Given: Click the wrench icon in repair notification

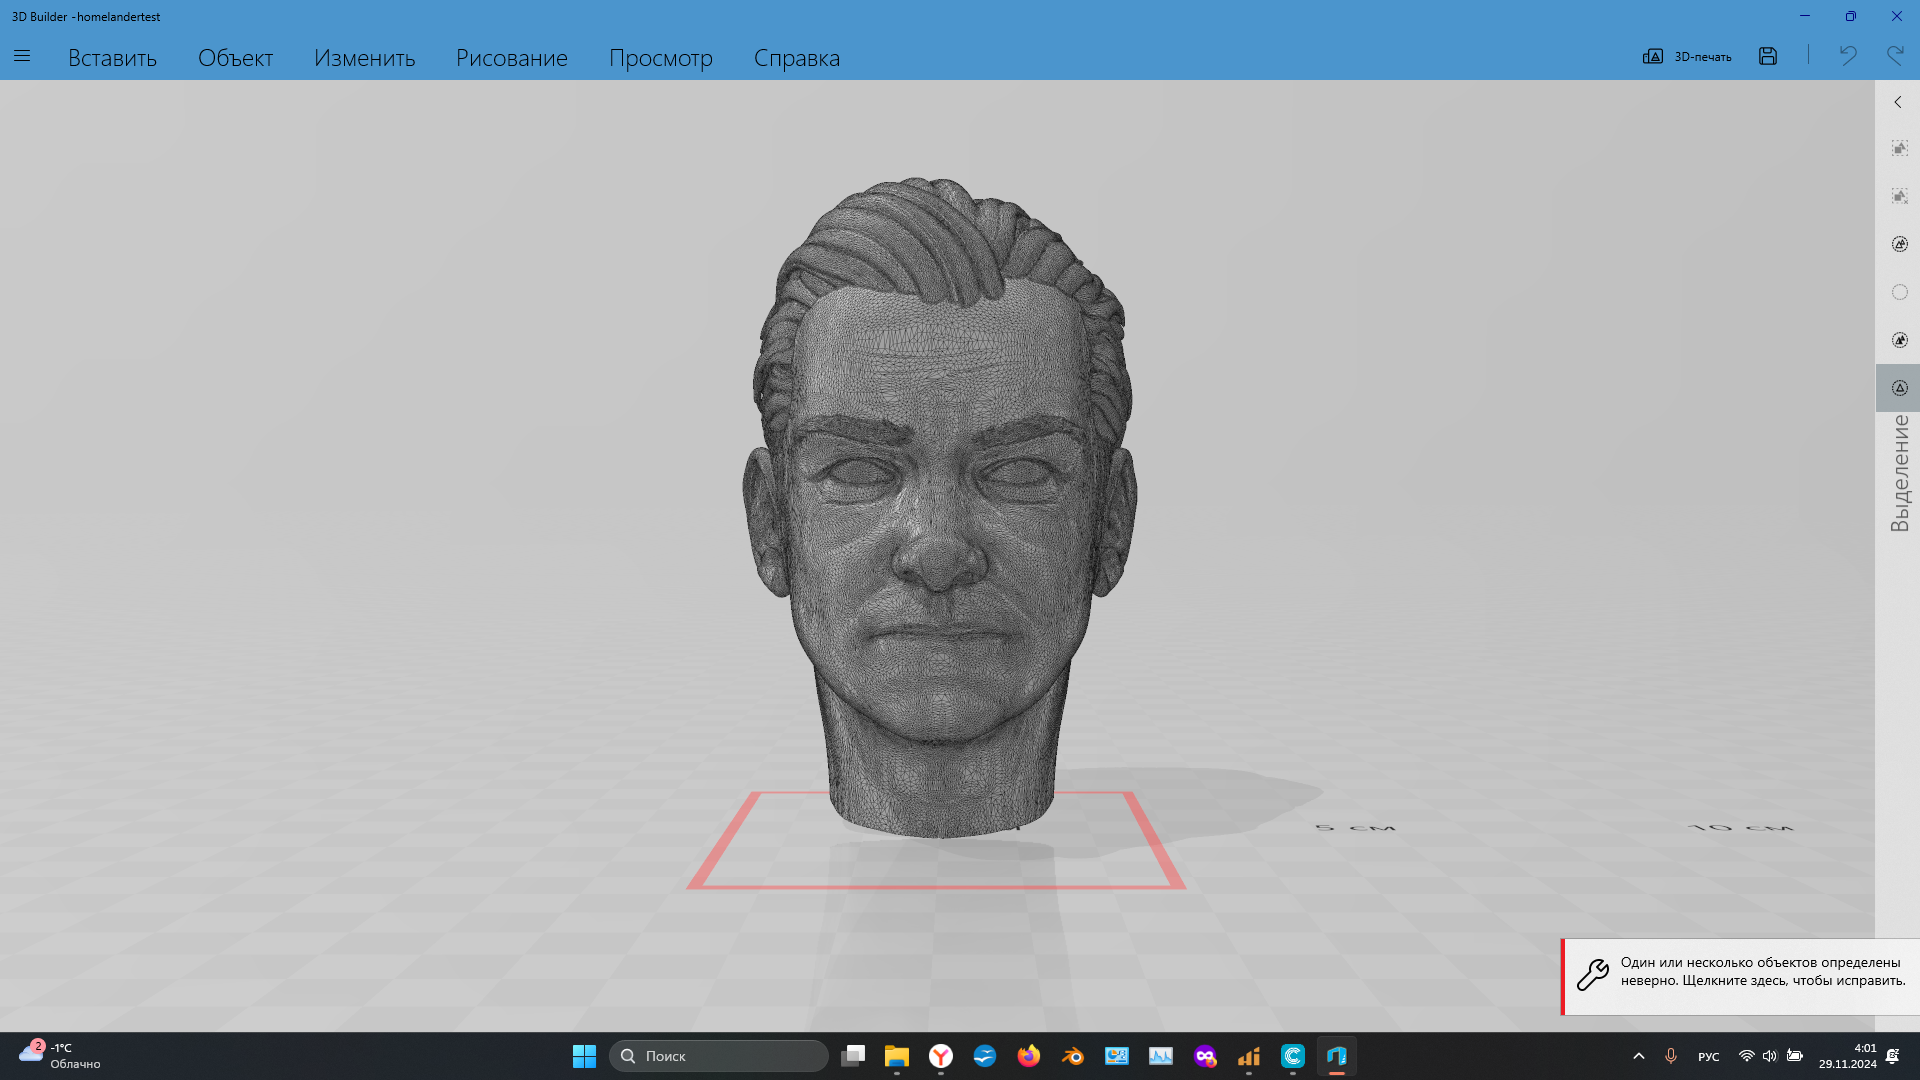Looking at the screenshot, I should pos(1592,974).
